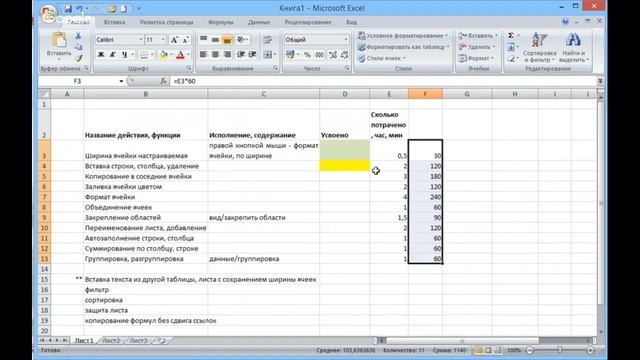Screen dimensions: 640x360
Task: Click AutoSum sigma icon
Action: (x=511, y=36)
